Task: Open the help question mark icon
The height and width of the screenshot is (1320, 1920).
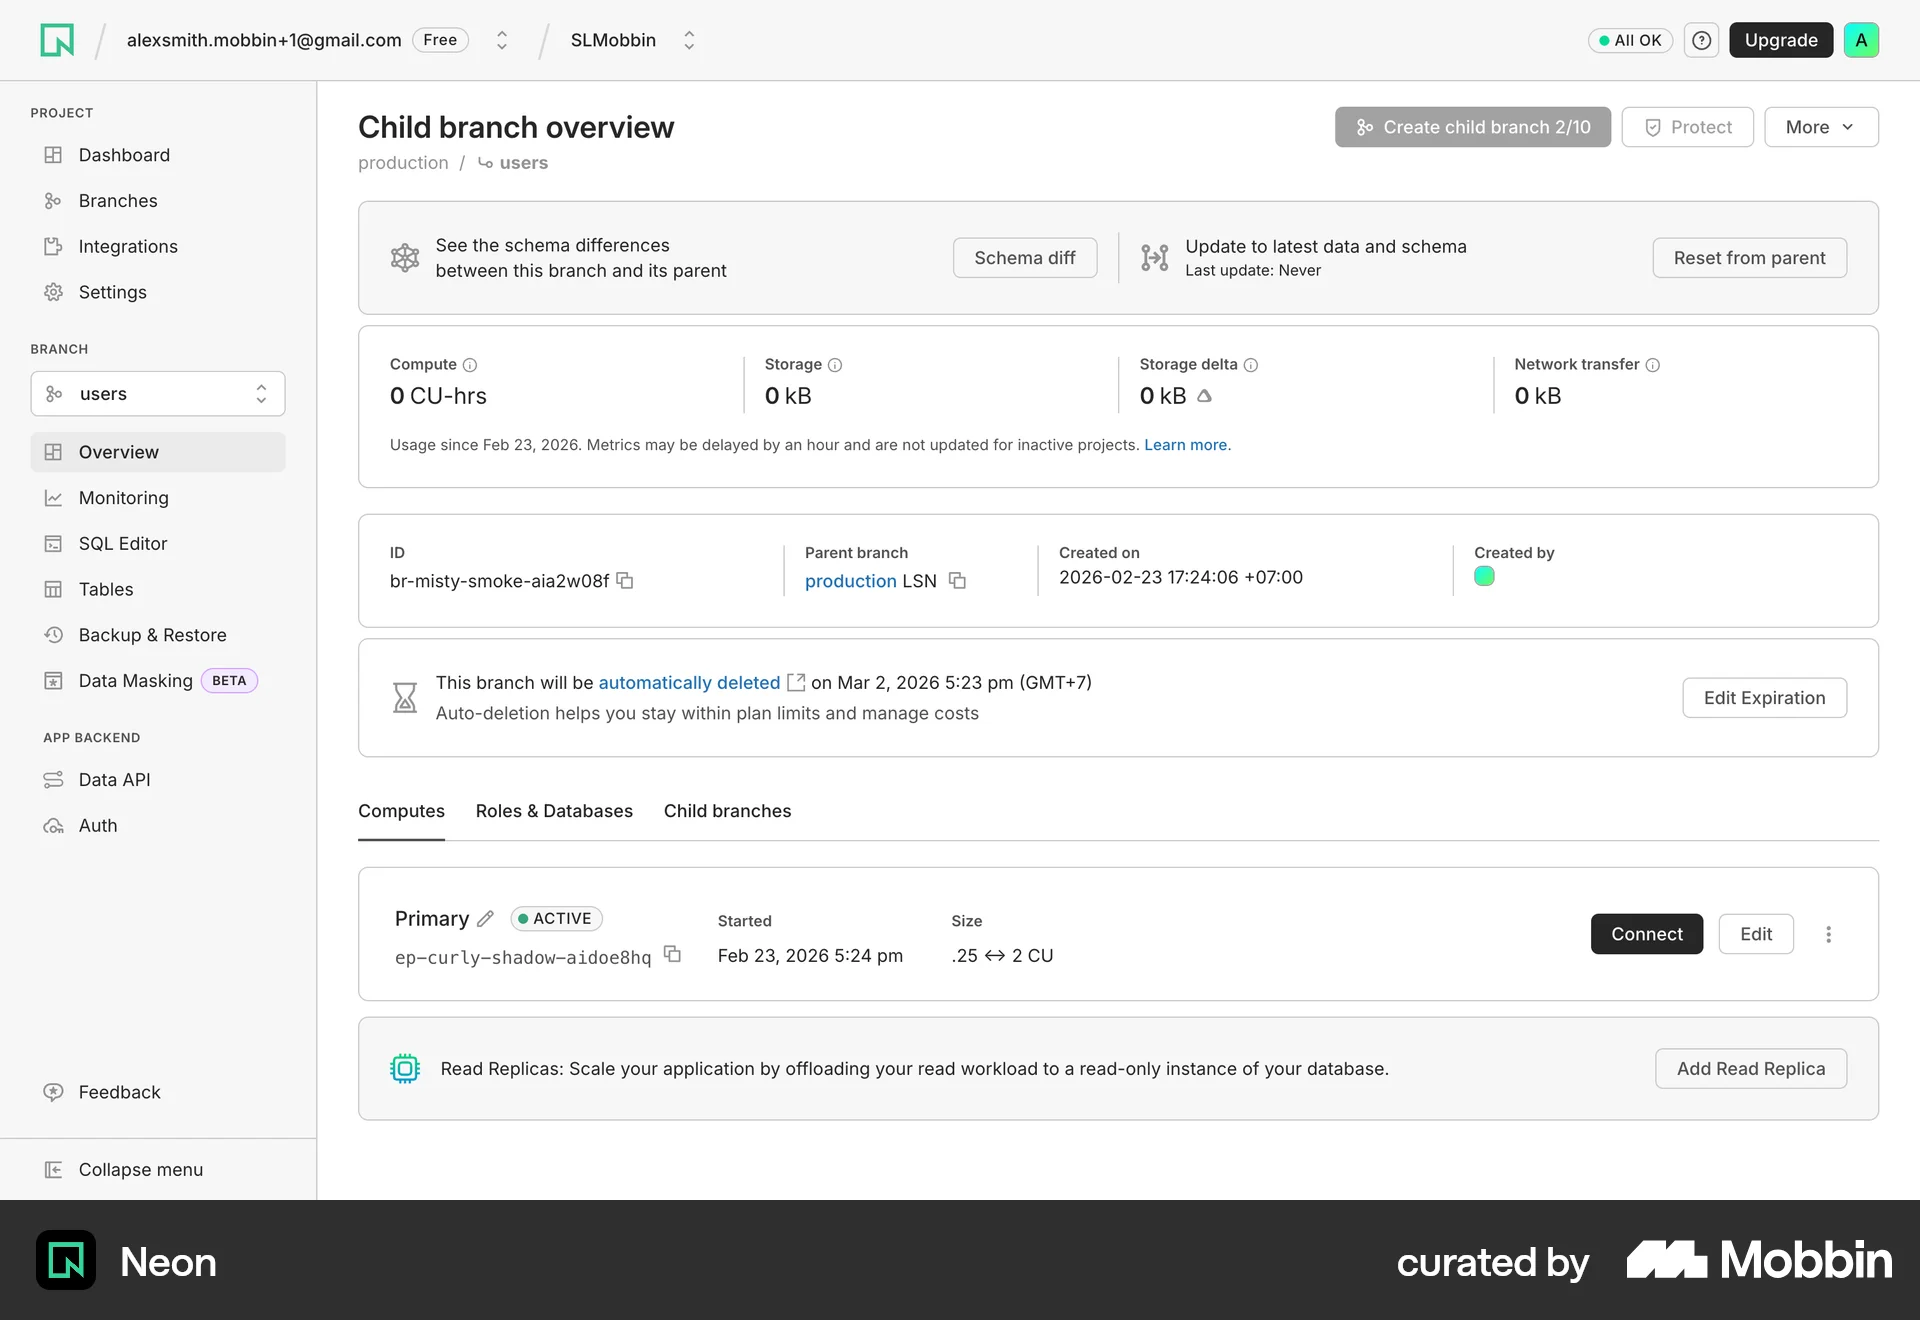Action: click(1701, 40)
